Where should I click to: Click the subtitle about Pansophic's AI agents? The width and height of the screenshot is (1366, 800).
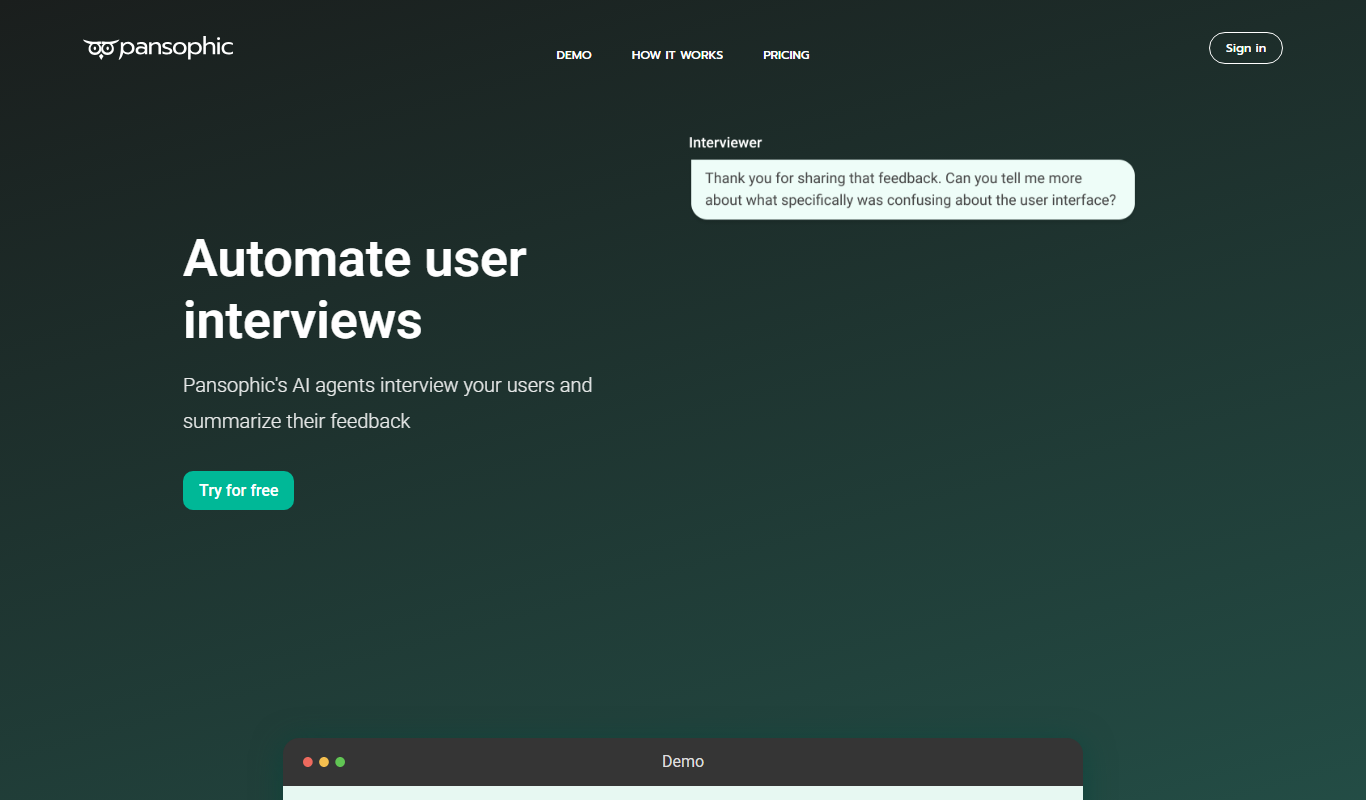click(388, 403)
